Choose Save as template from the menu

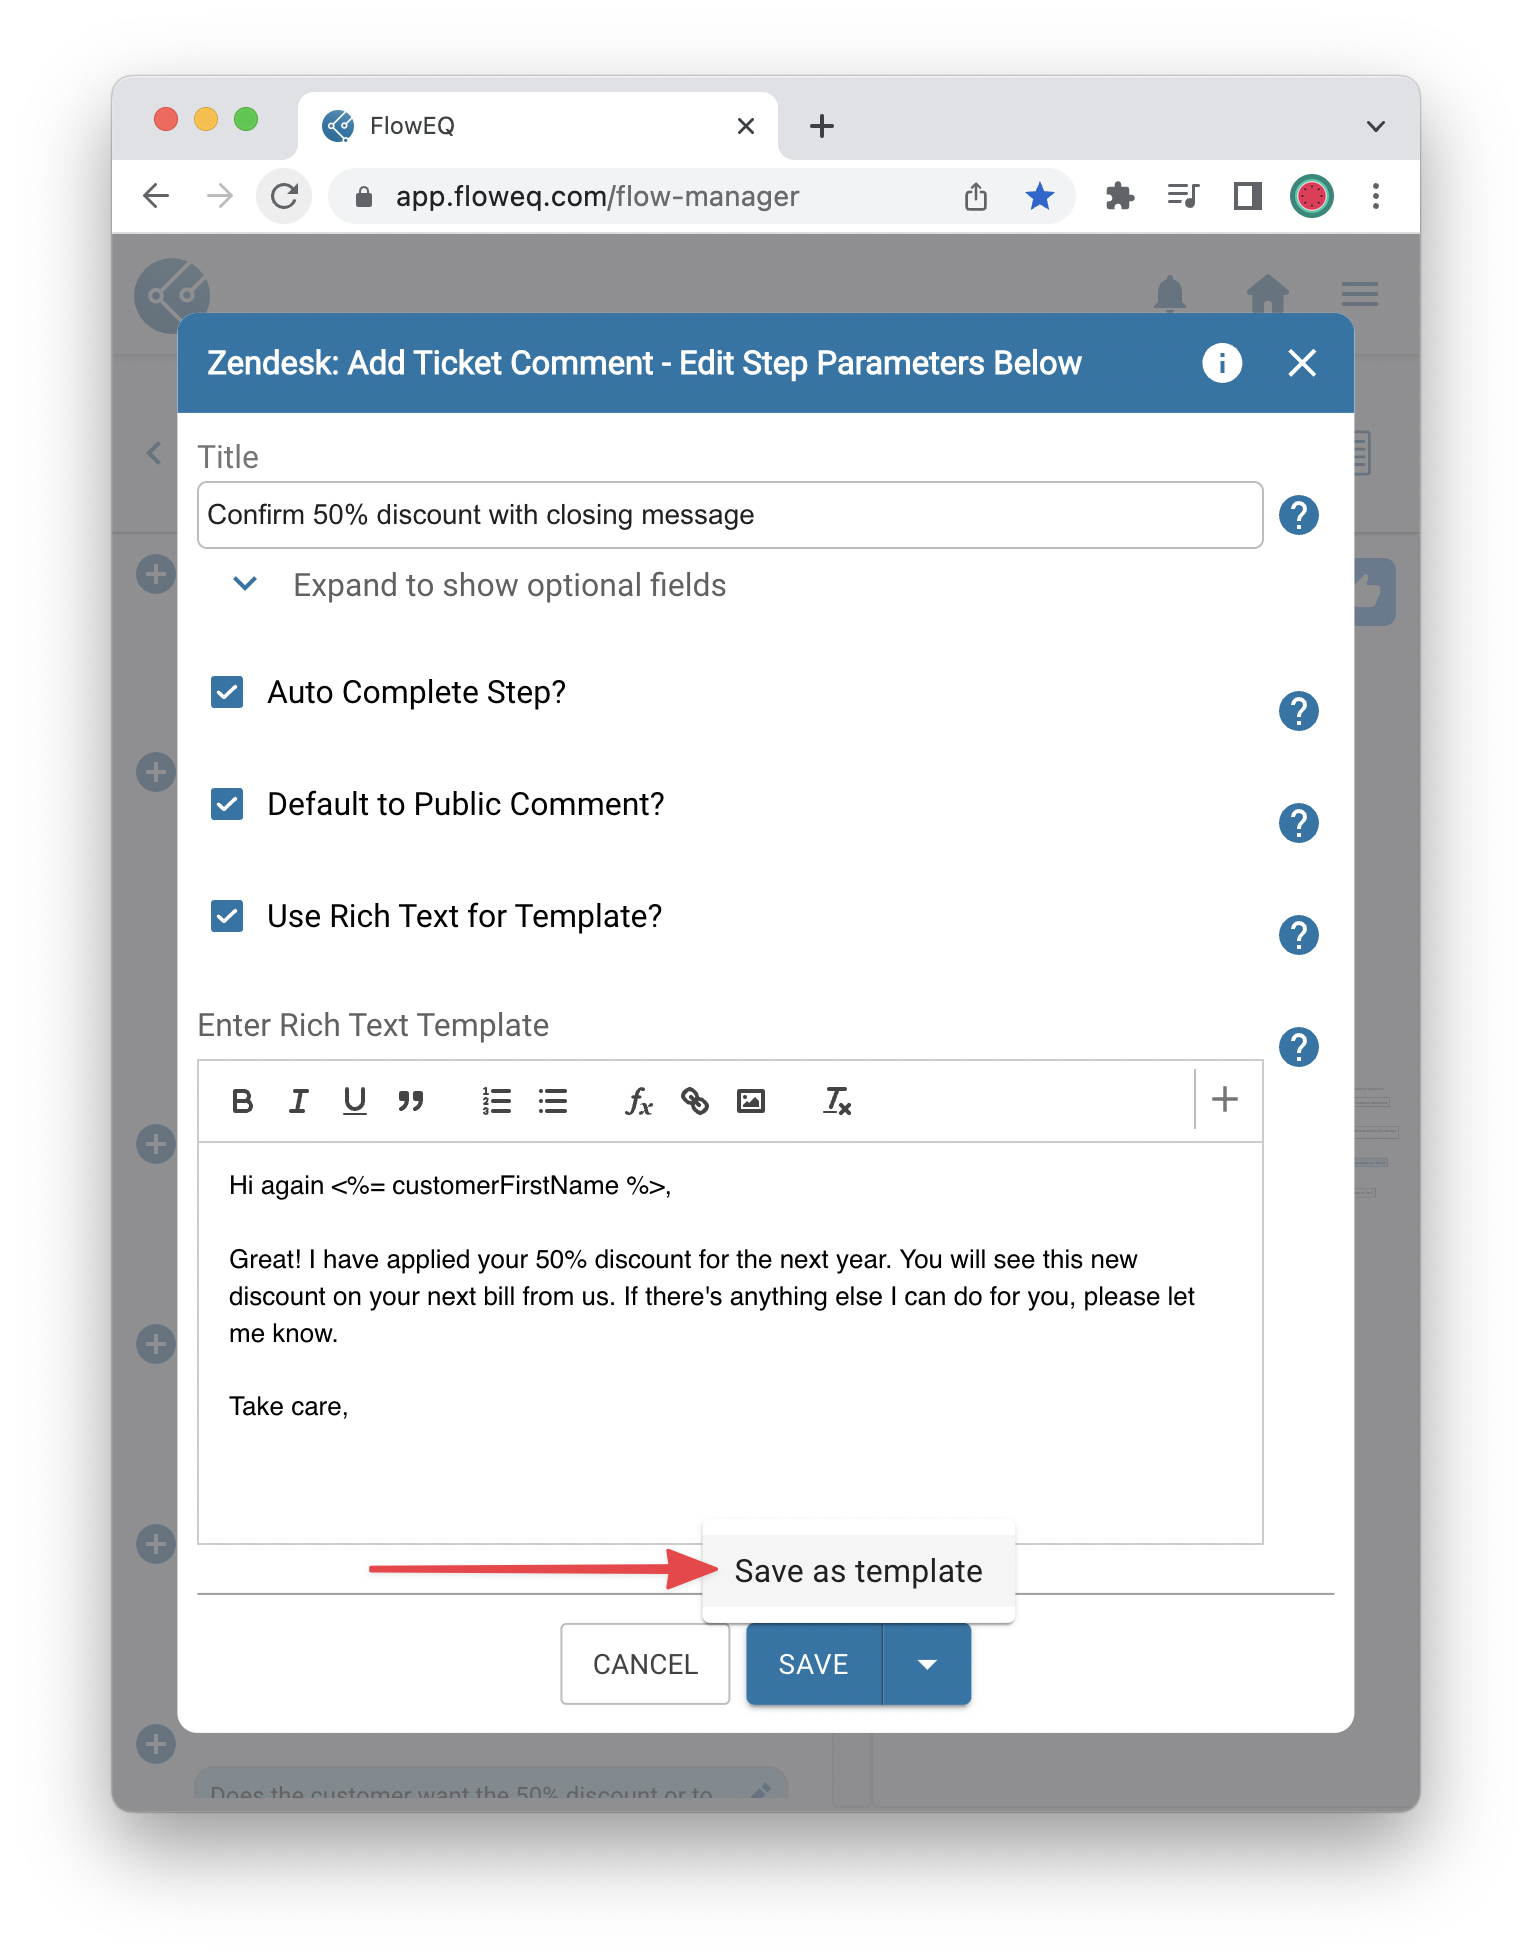click(858, 1571)
